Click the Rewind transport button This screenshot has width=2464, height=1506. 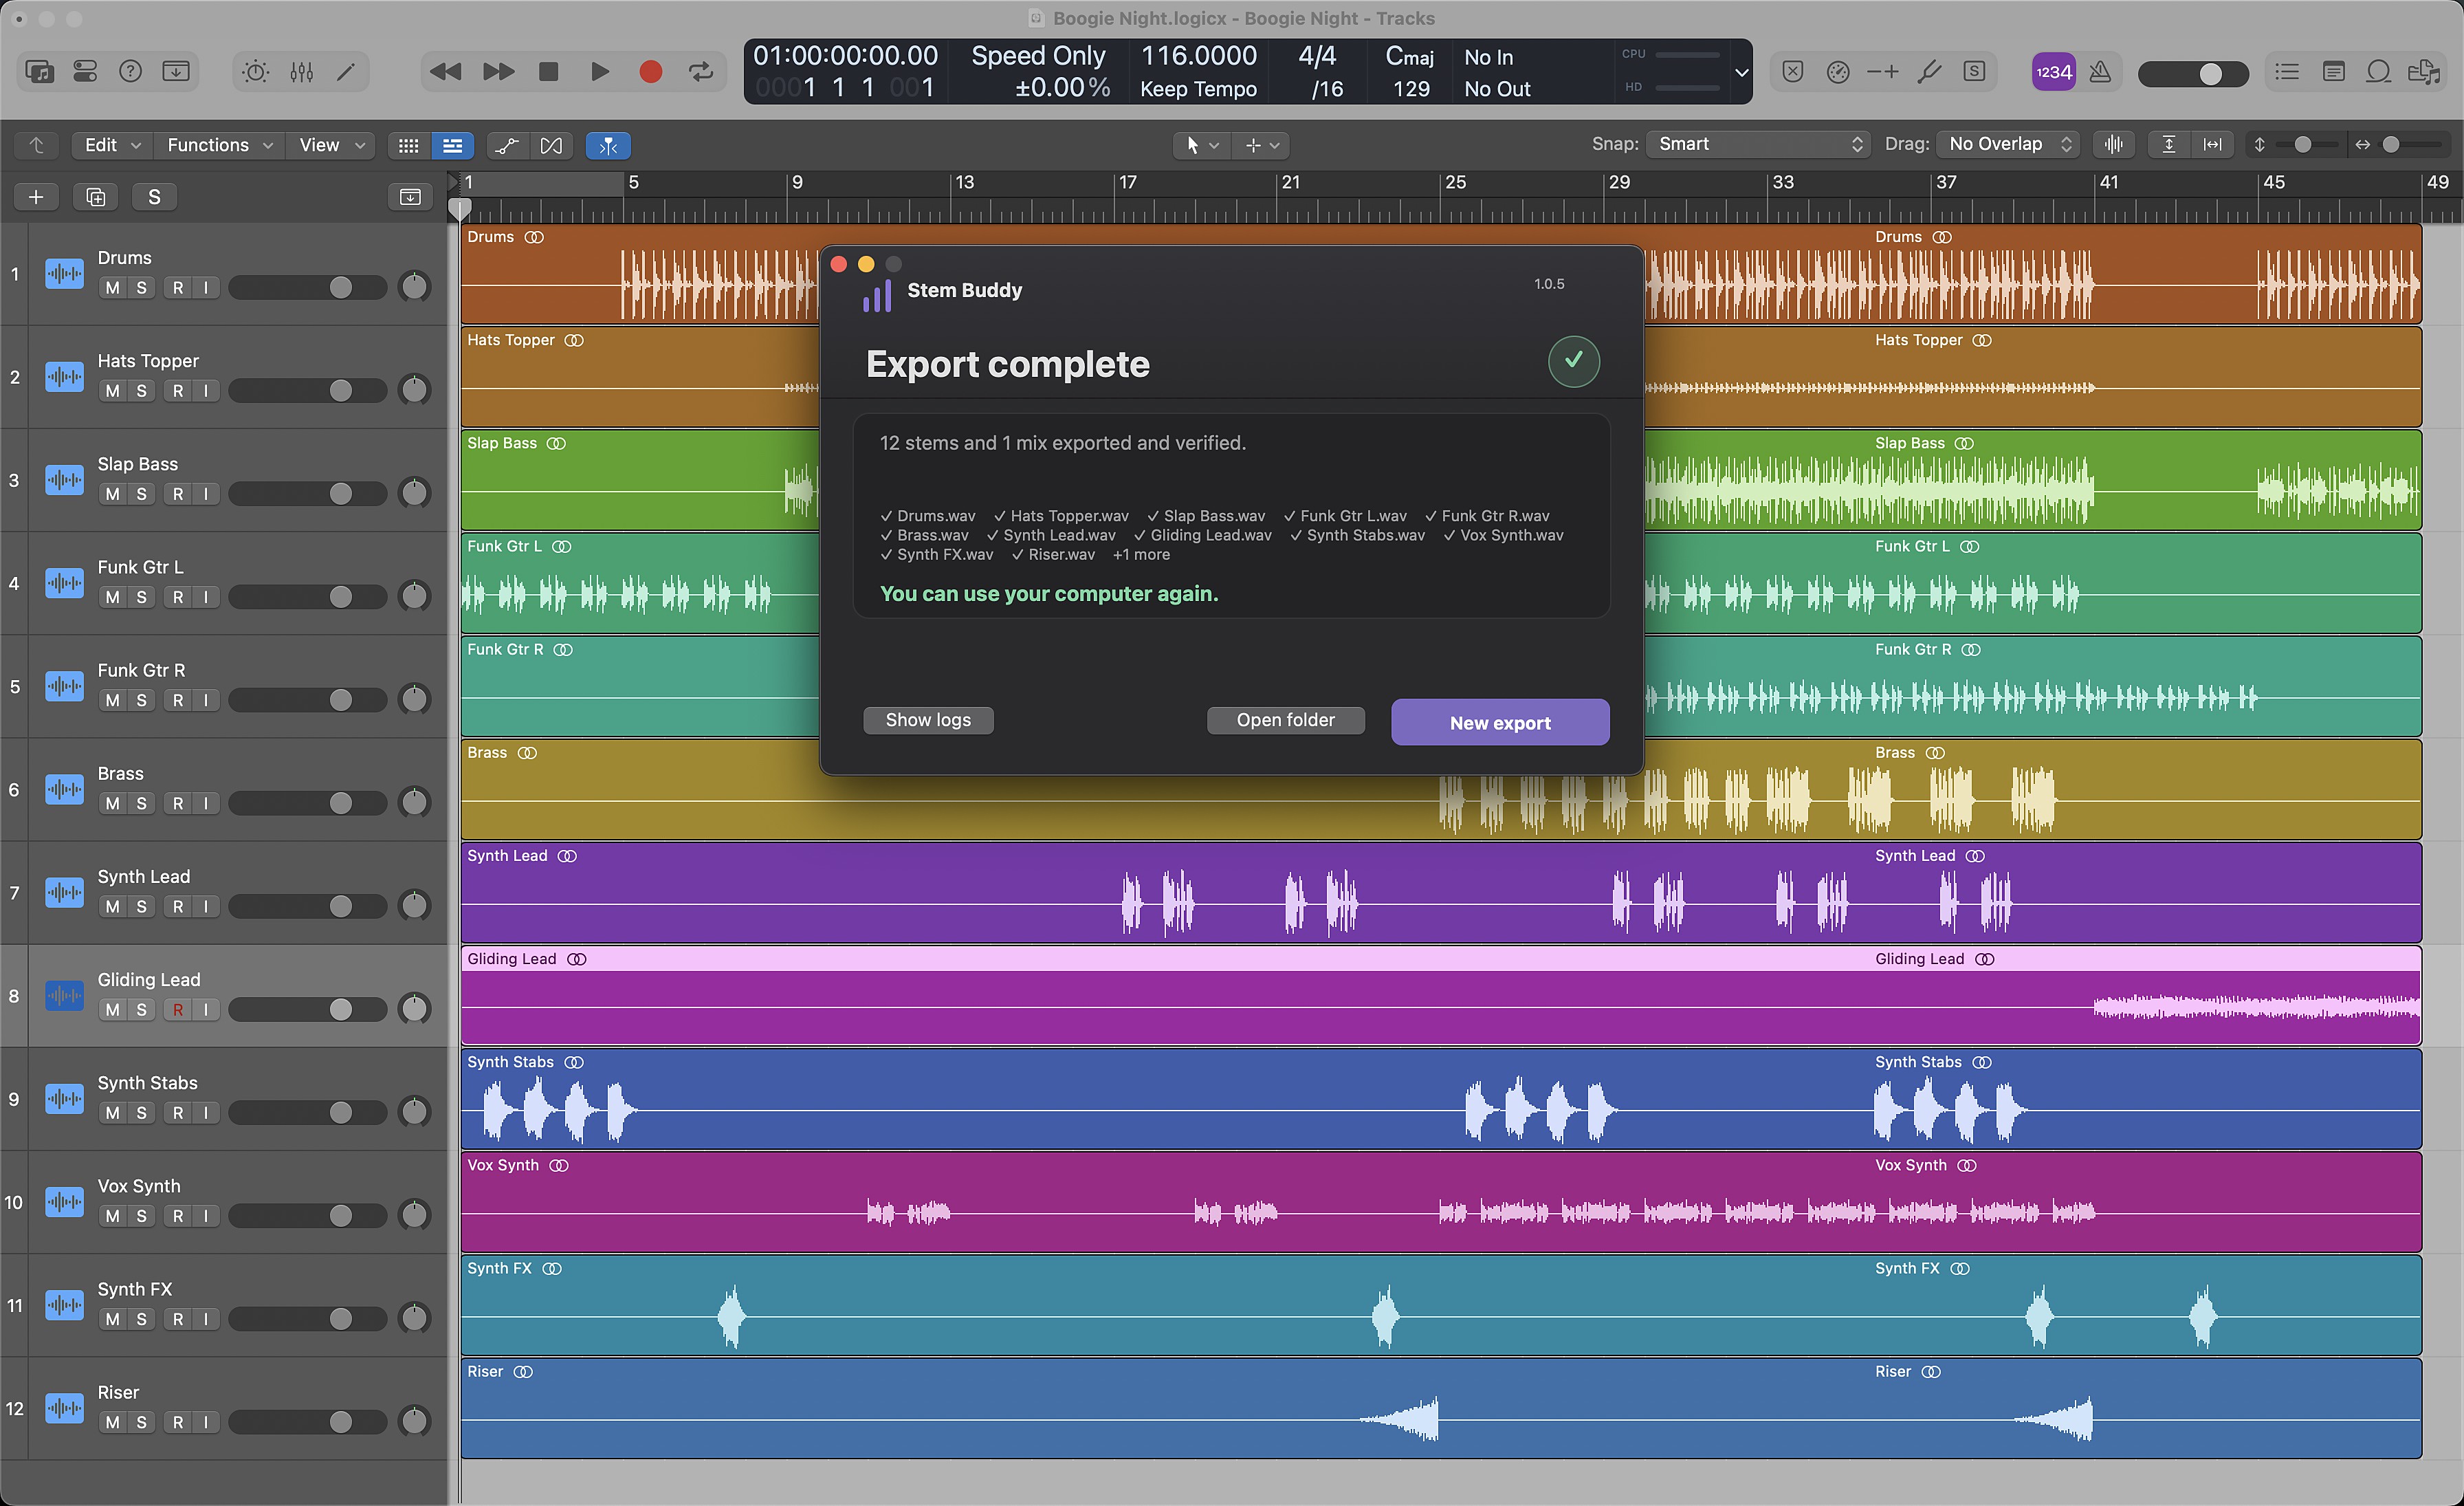[446, 72]
